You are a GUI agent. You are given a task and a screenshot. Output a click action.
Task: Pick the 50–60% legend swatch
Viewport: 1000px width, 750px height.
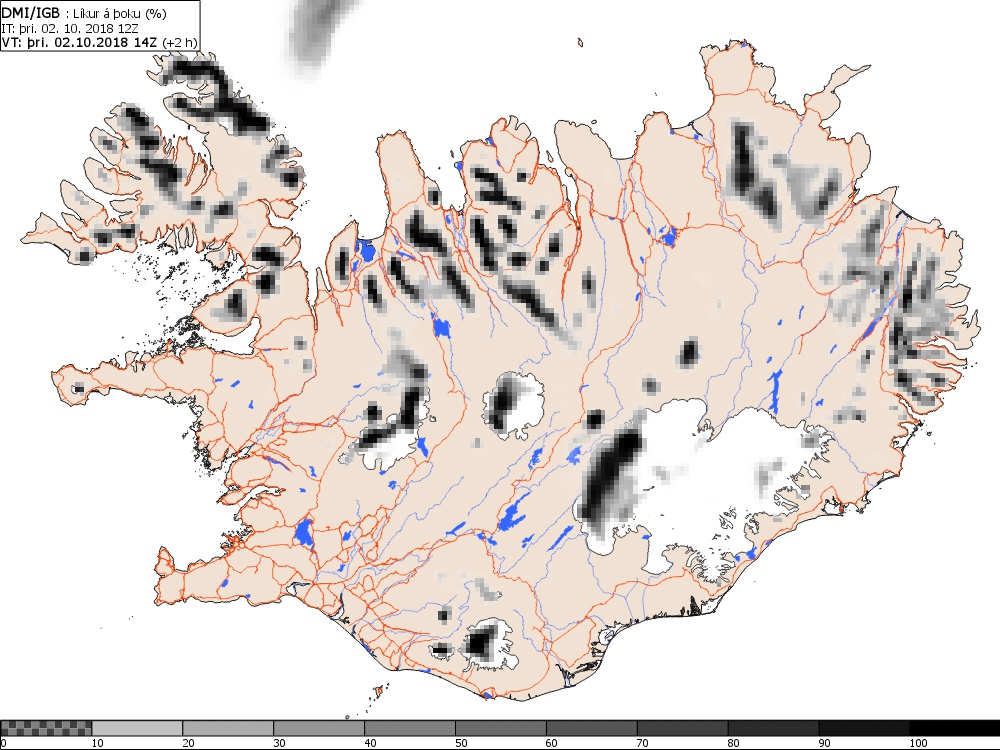click(501, 728)
